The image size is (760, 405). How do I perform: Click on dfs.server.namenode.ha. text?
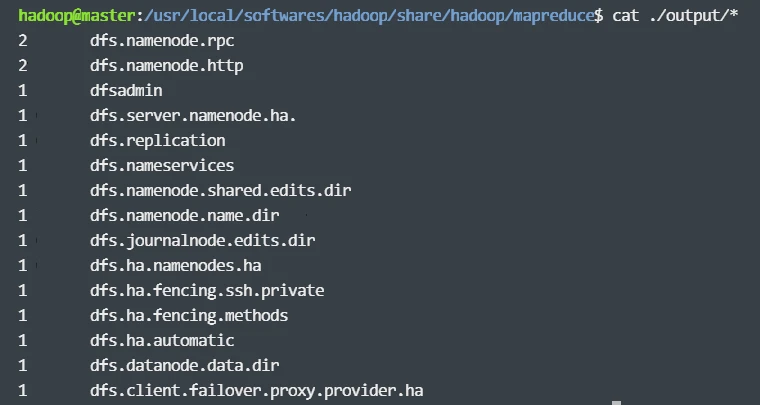(x=193, y=116)
